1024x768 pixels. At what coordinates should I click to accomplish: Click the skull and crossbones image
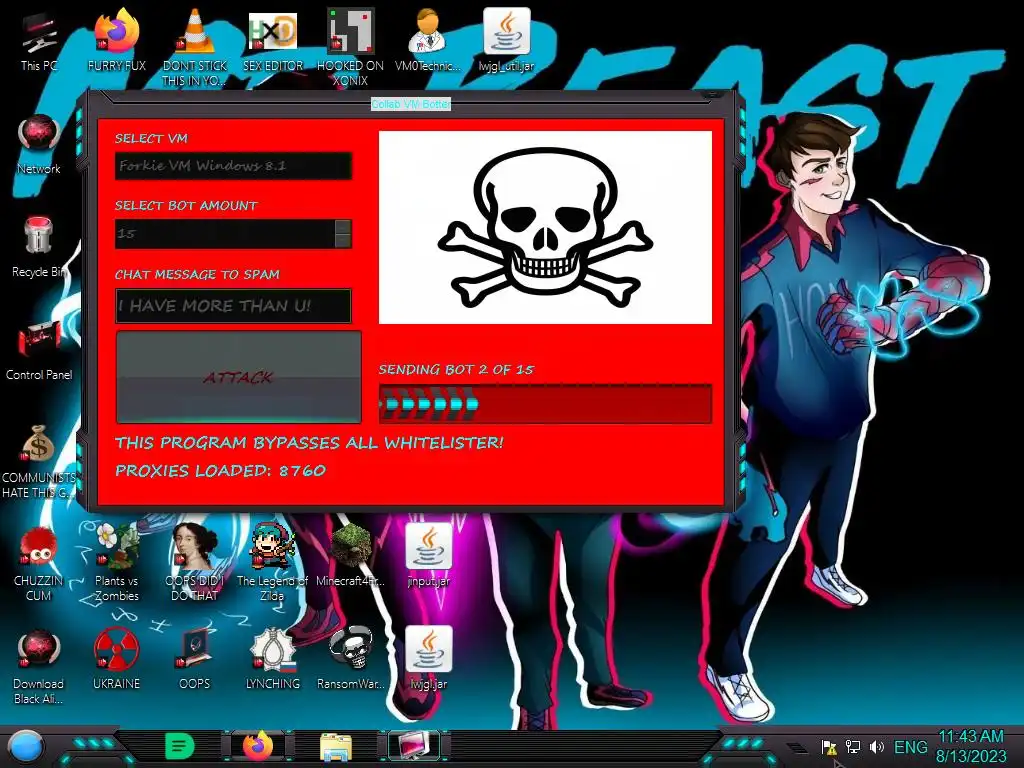click(545, 227)
